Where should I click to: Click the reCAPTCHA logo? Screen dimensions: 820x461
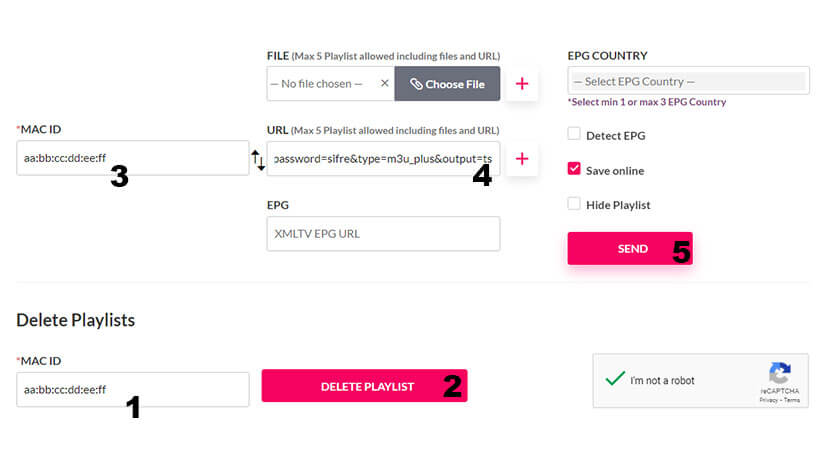[779, 372]
